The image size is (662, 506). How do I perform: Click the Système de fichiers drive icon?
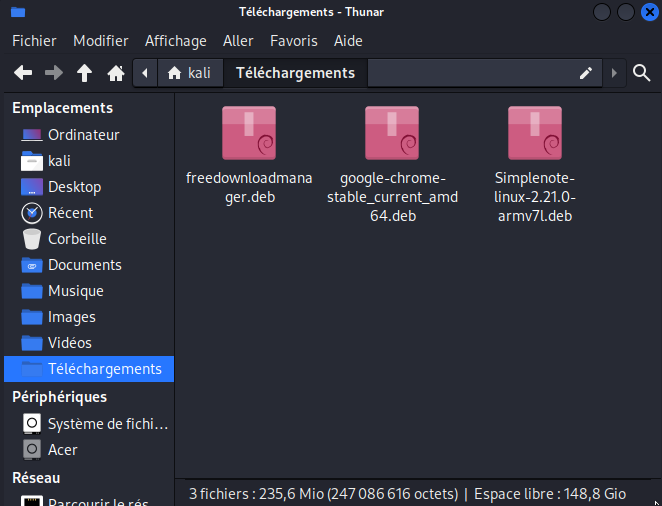click(x=32, y=424)
